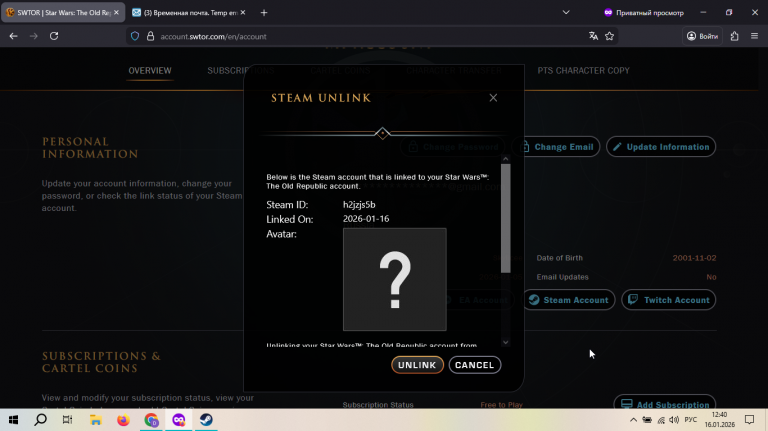Screen dimensions: 768x431
Task: Click the tracking protection shield icon
Action: coord(135,36)
